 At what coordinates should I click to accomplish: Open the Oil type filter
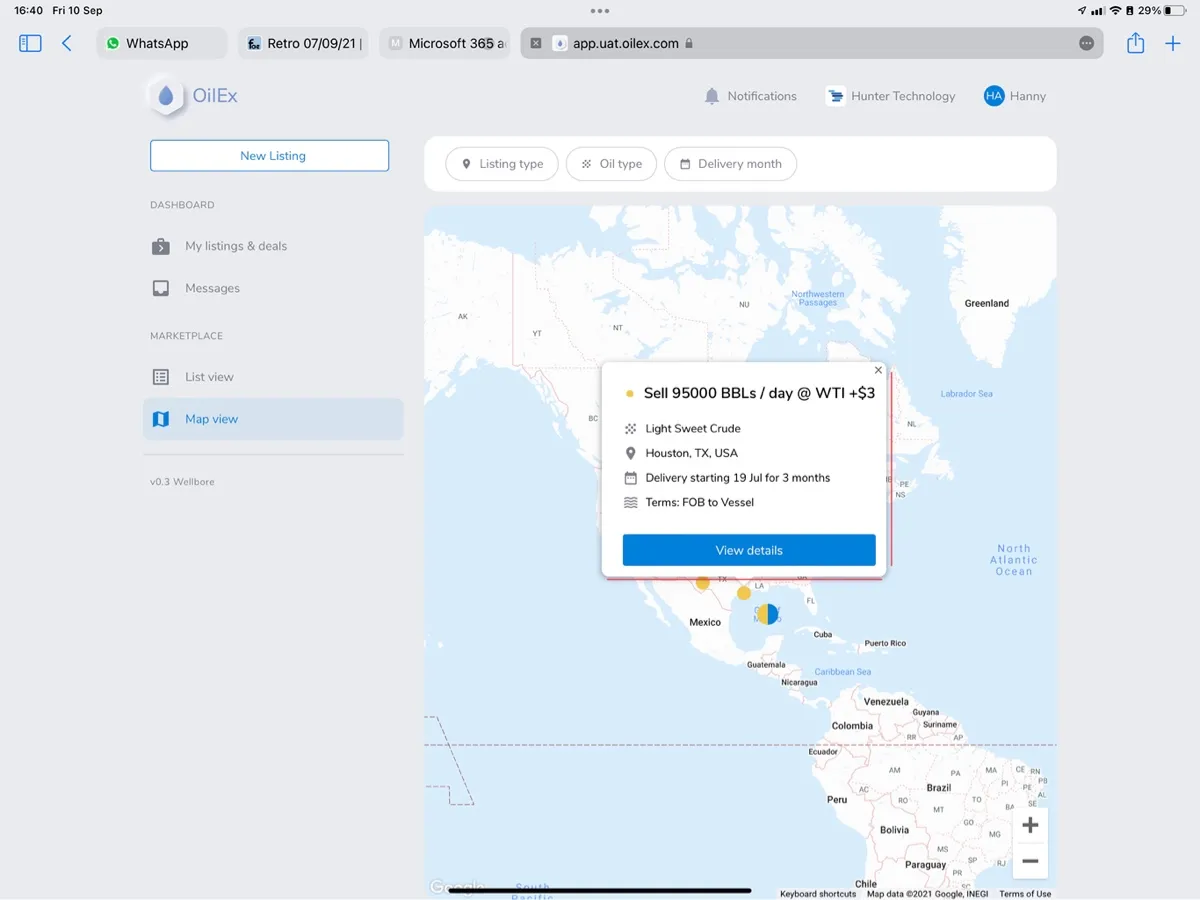tap(611, 164)
